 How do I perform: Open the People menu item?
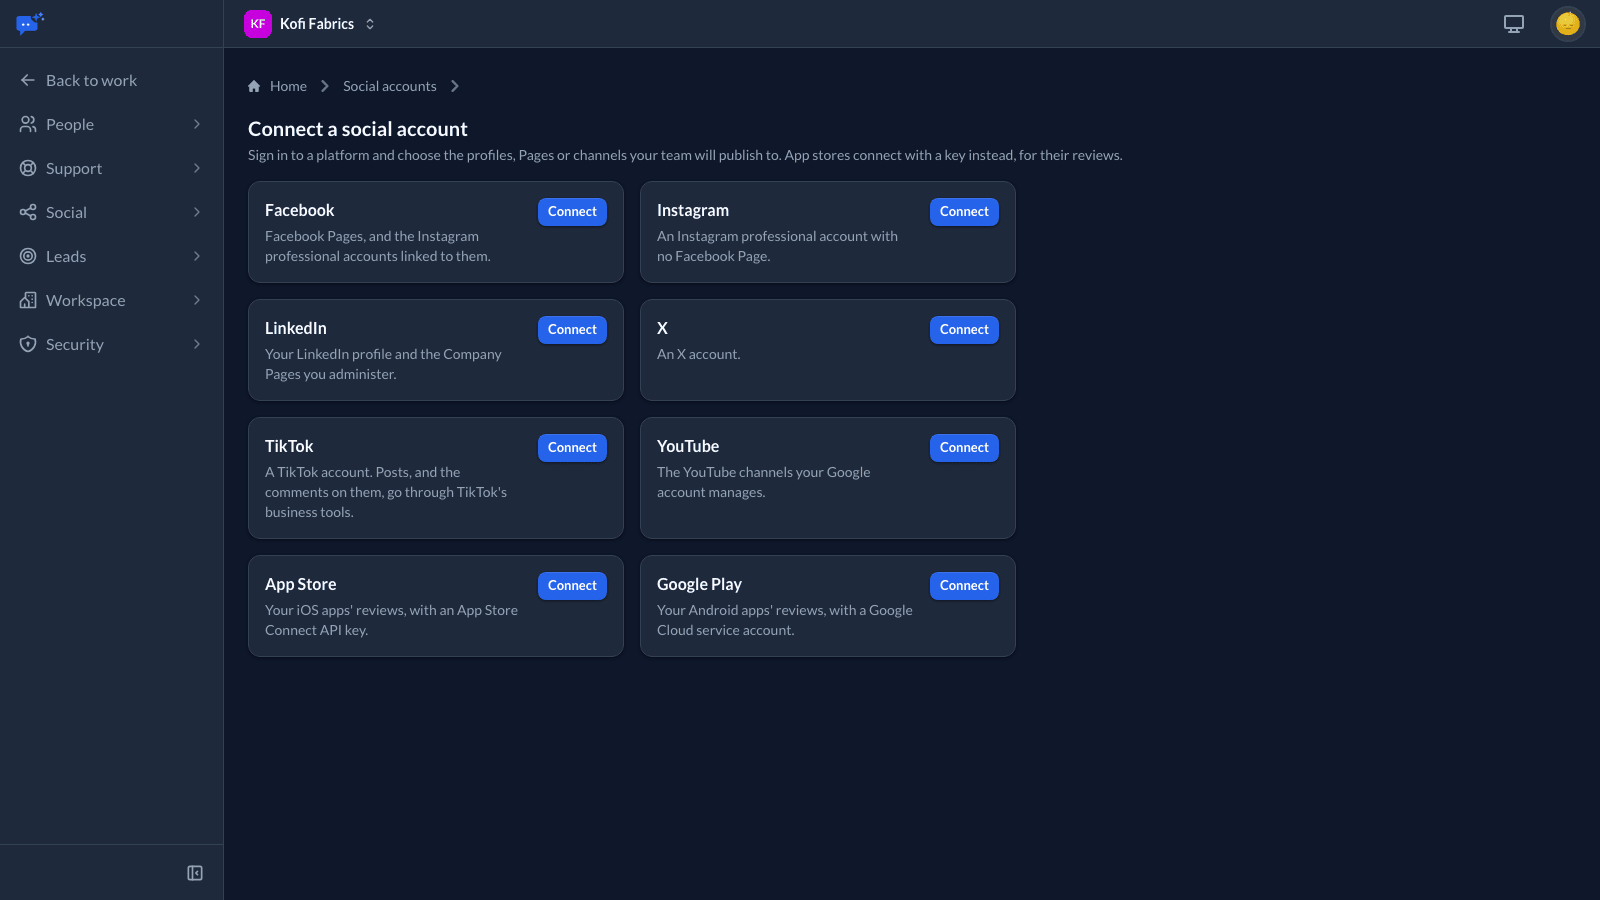tap(111, 124)
